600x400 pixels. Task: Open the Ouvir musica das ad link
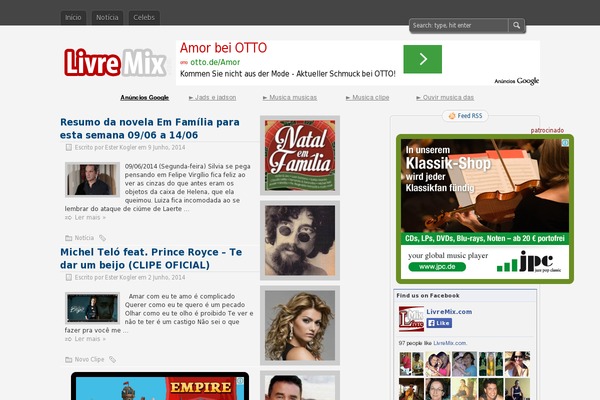tap(445, 98)
